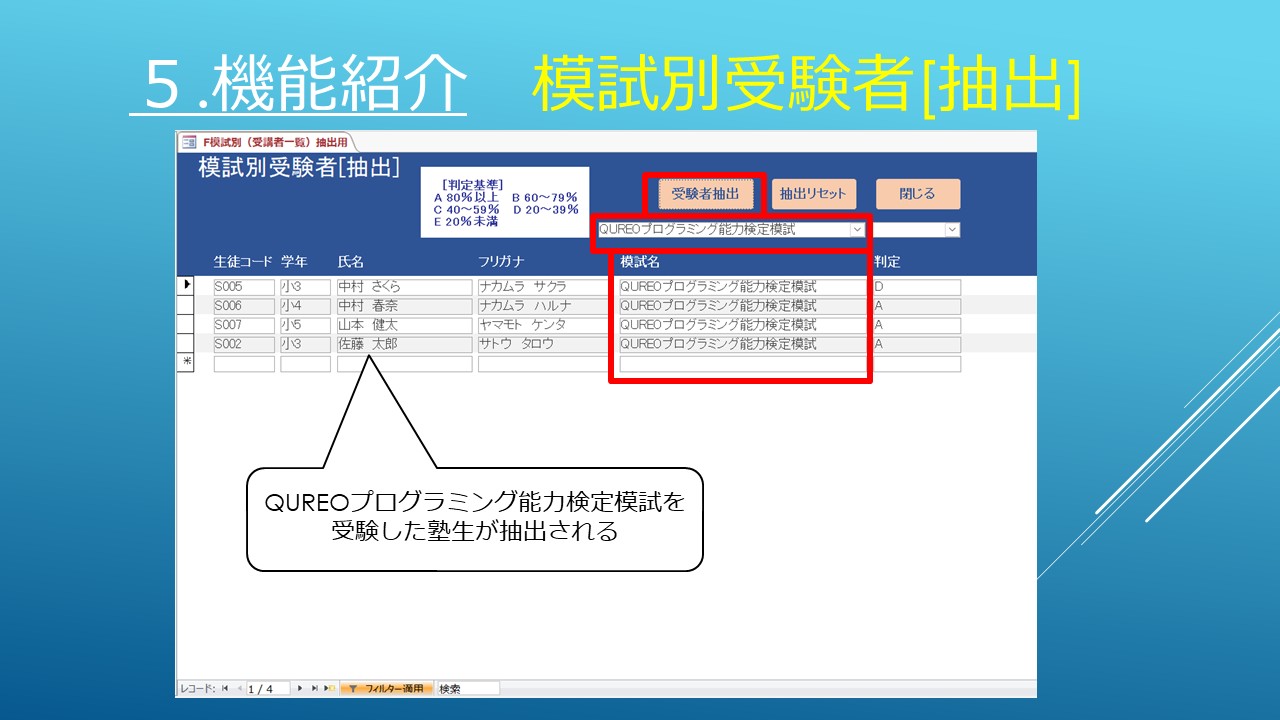1280x720 pixels.
Task: Select the name field 山本 健太
Action: (x=404, y=325)
